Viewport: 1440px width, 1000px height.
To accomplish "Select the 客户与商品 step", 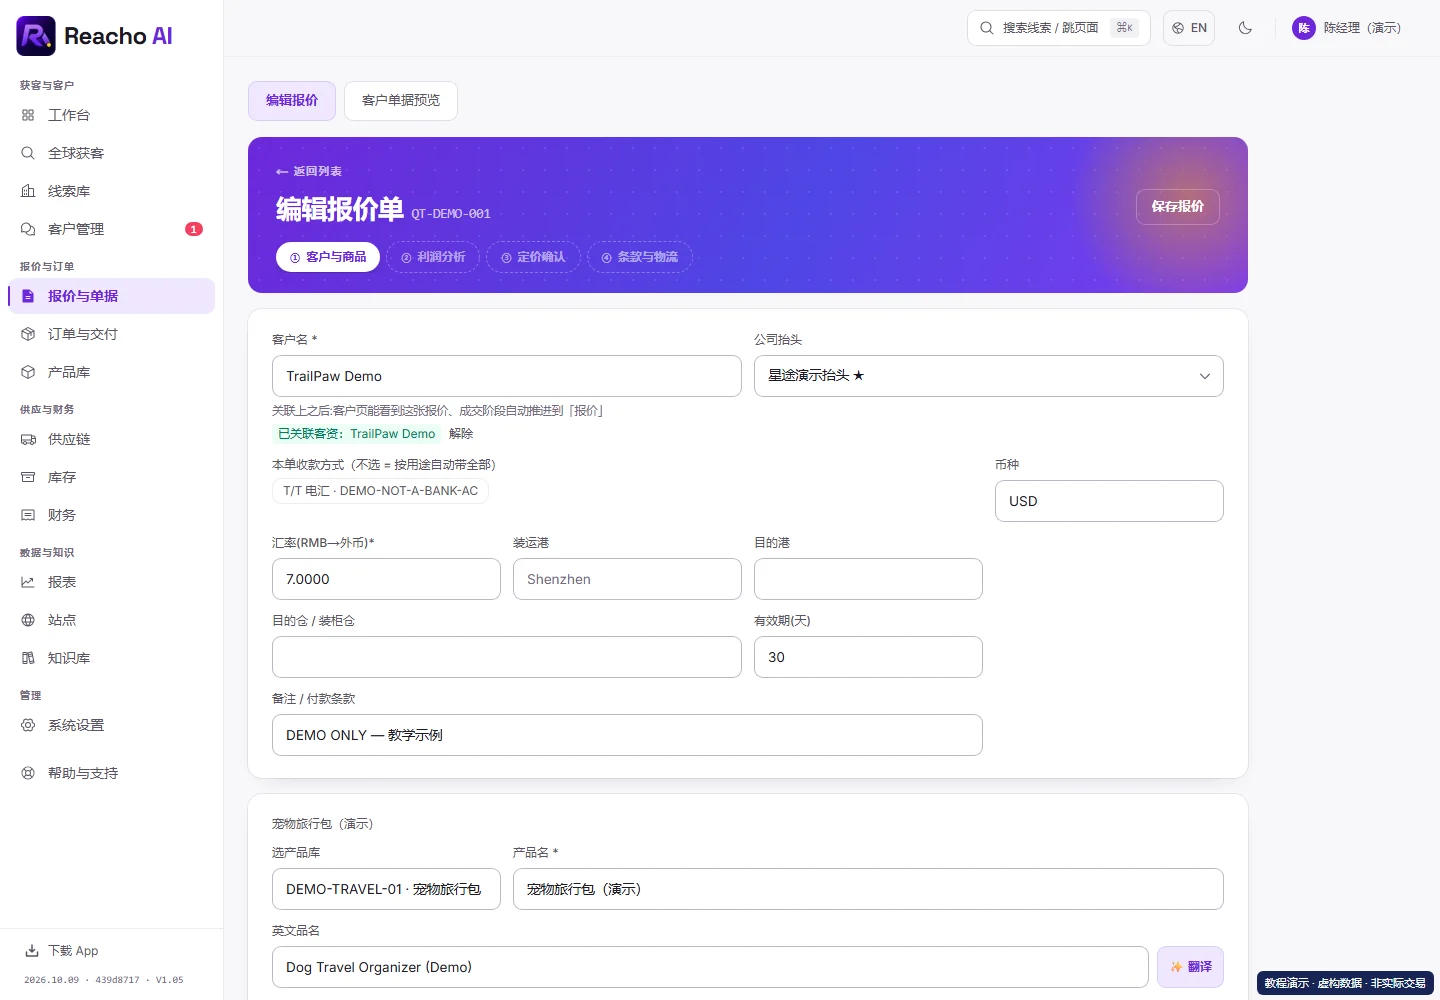I will pyautogui.click(x=328, y=257).
